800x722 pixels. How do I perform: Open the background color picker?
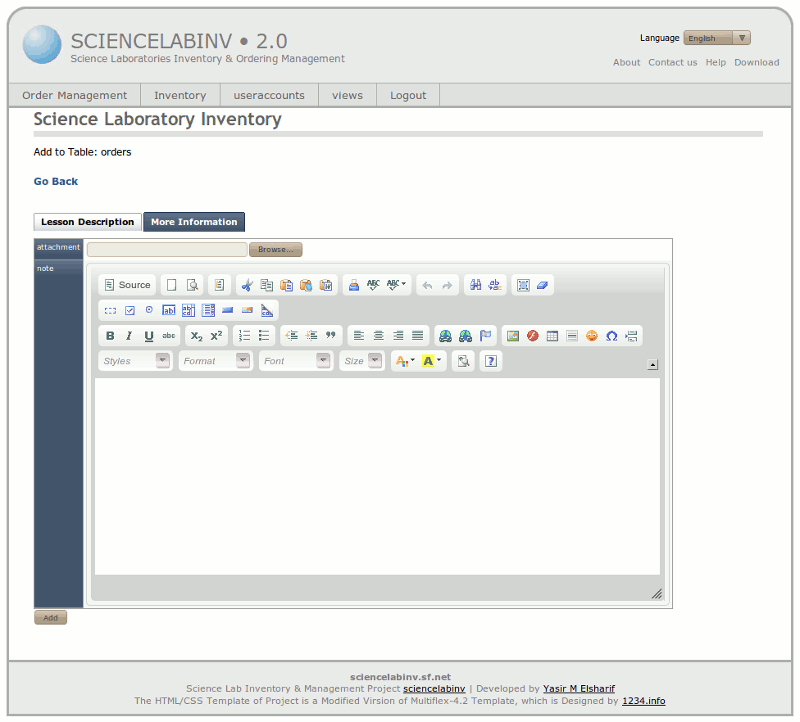tap(432, 361)
